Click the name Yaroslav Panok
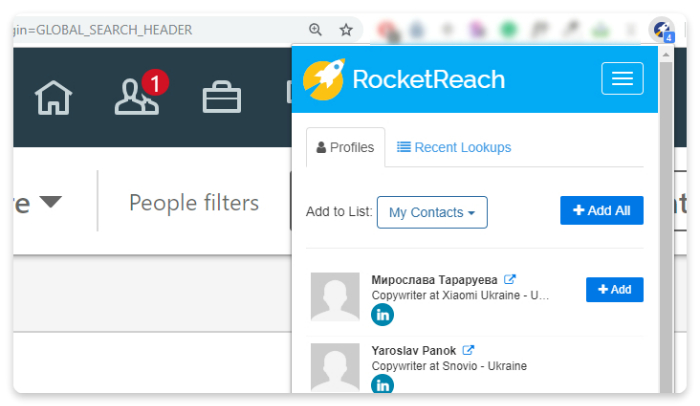The height and width of the screenshot is (406, 700). pos(414,351)
